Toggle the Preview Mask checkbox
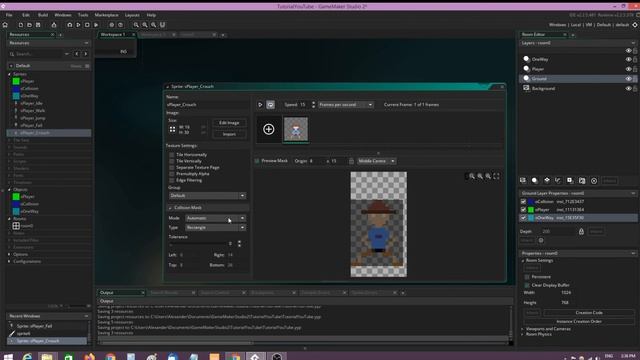Viewport: 640px width, 360px height. point(257,161)
